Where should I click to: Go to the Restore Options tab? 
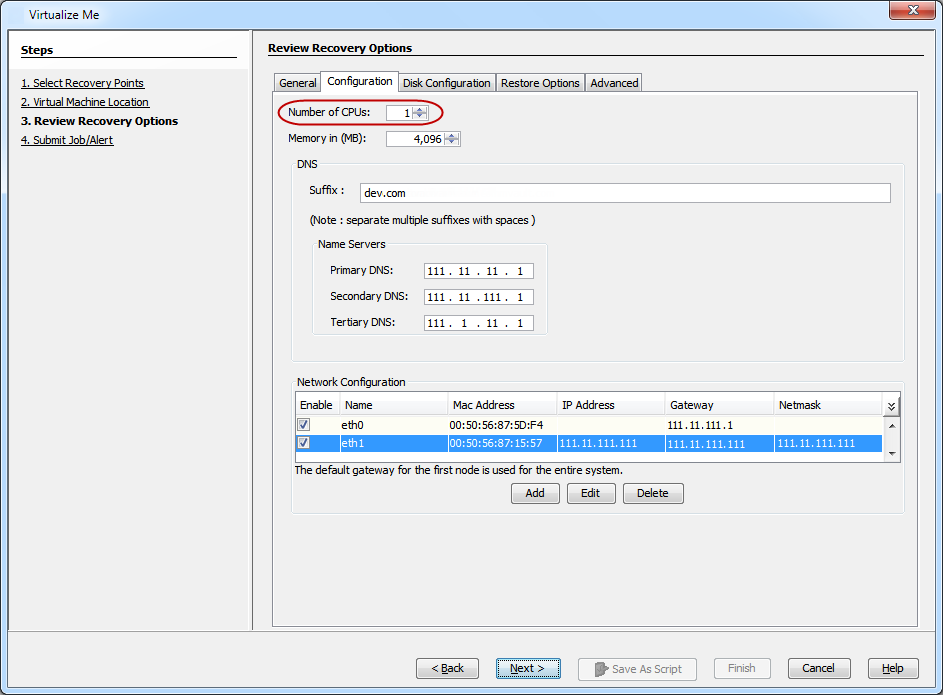[540, 83]
